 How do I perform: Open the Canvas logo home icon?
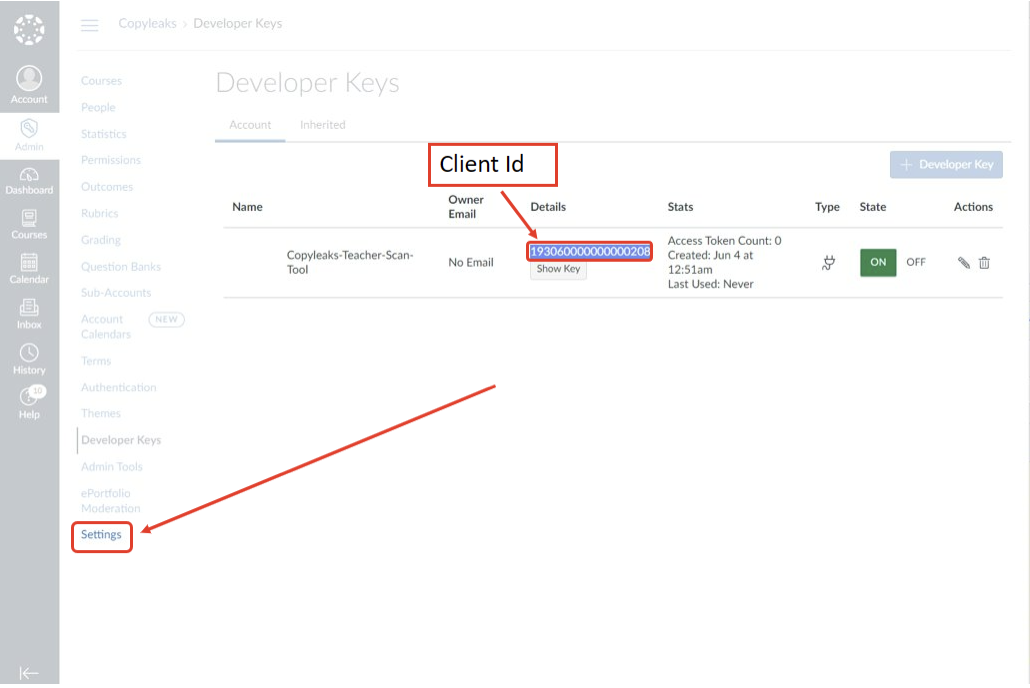coord(29,30)
